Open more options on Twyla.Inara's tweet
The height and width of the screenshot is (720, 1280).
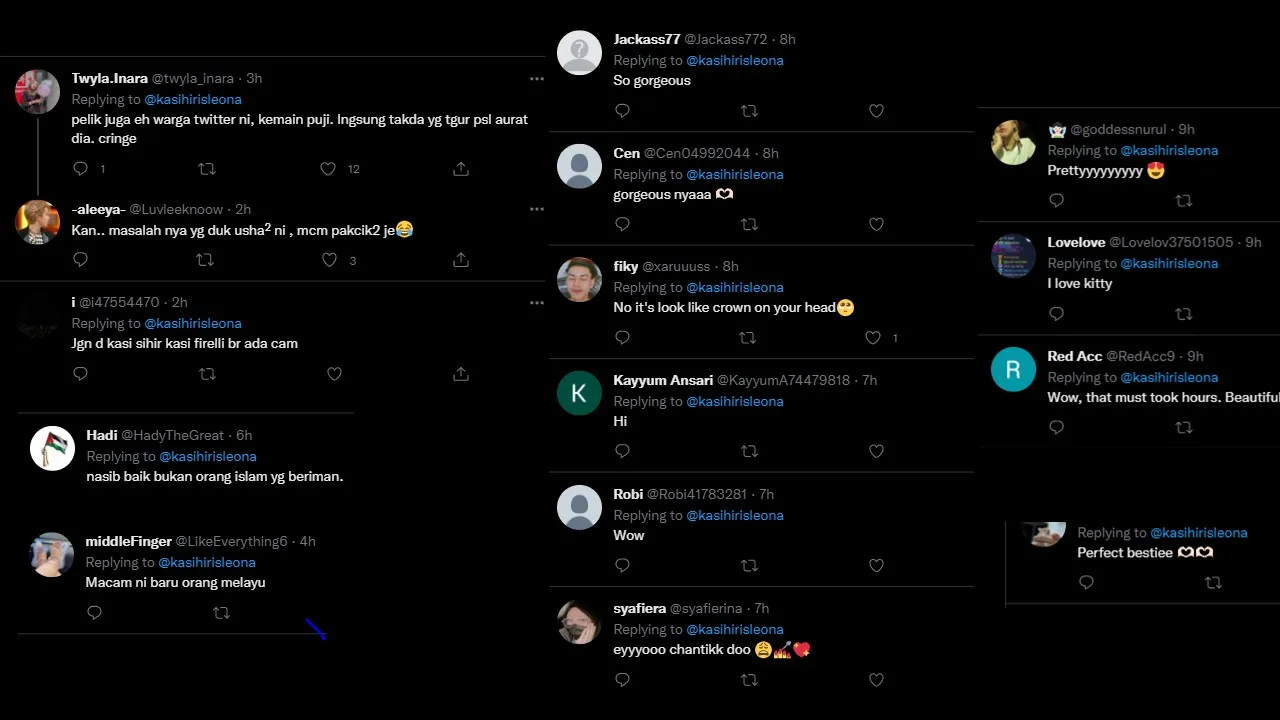[x=537, y=79]
